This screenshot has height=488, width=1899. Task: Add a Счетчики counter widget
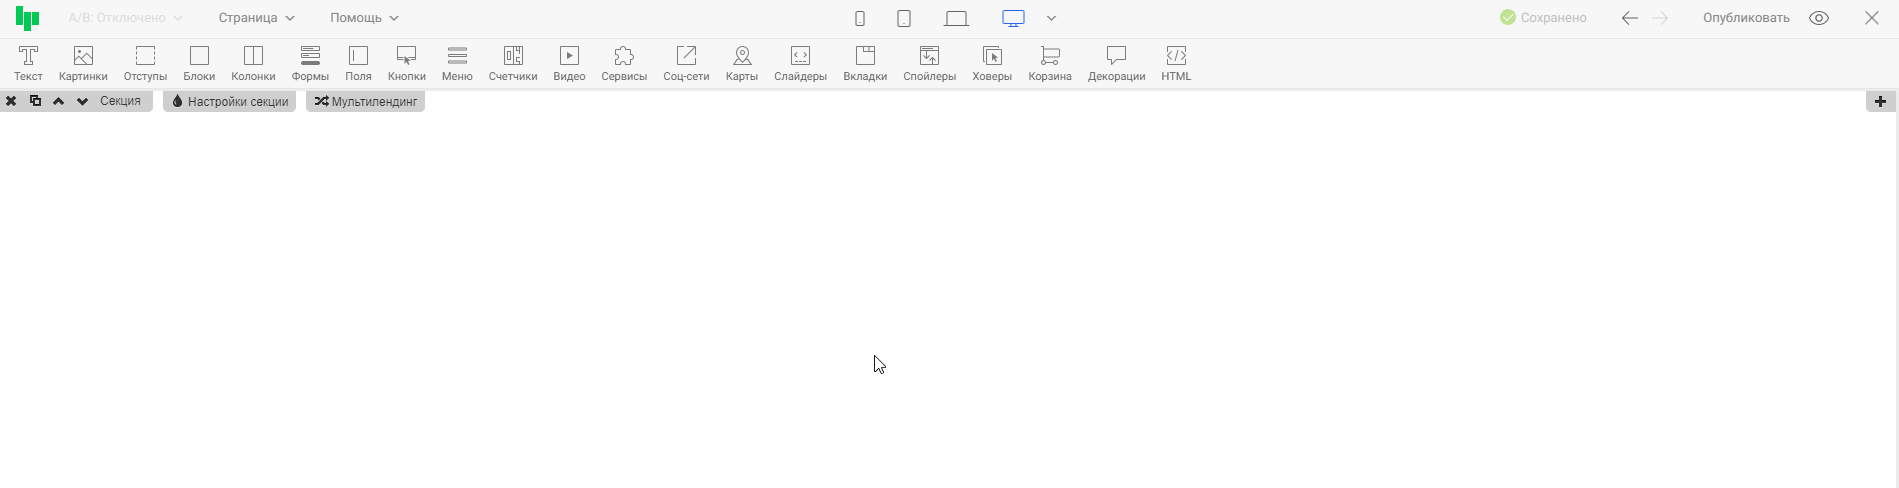(513, 63)
